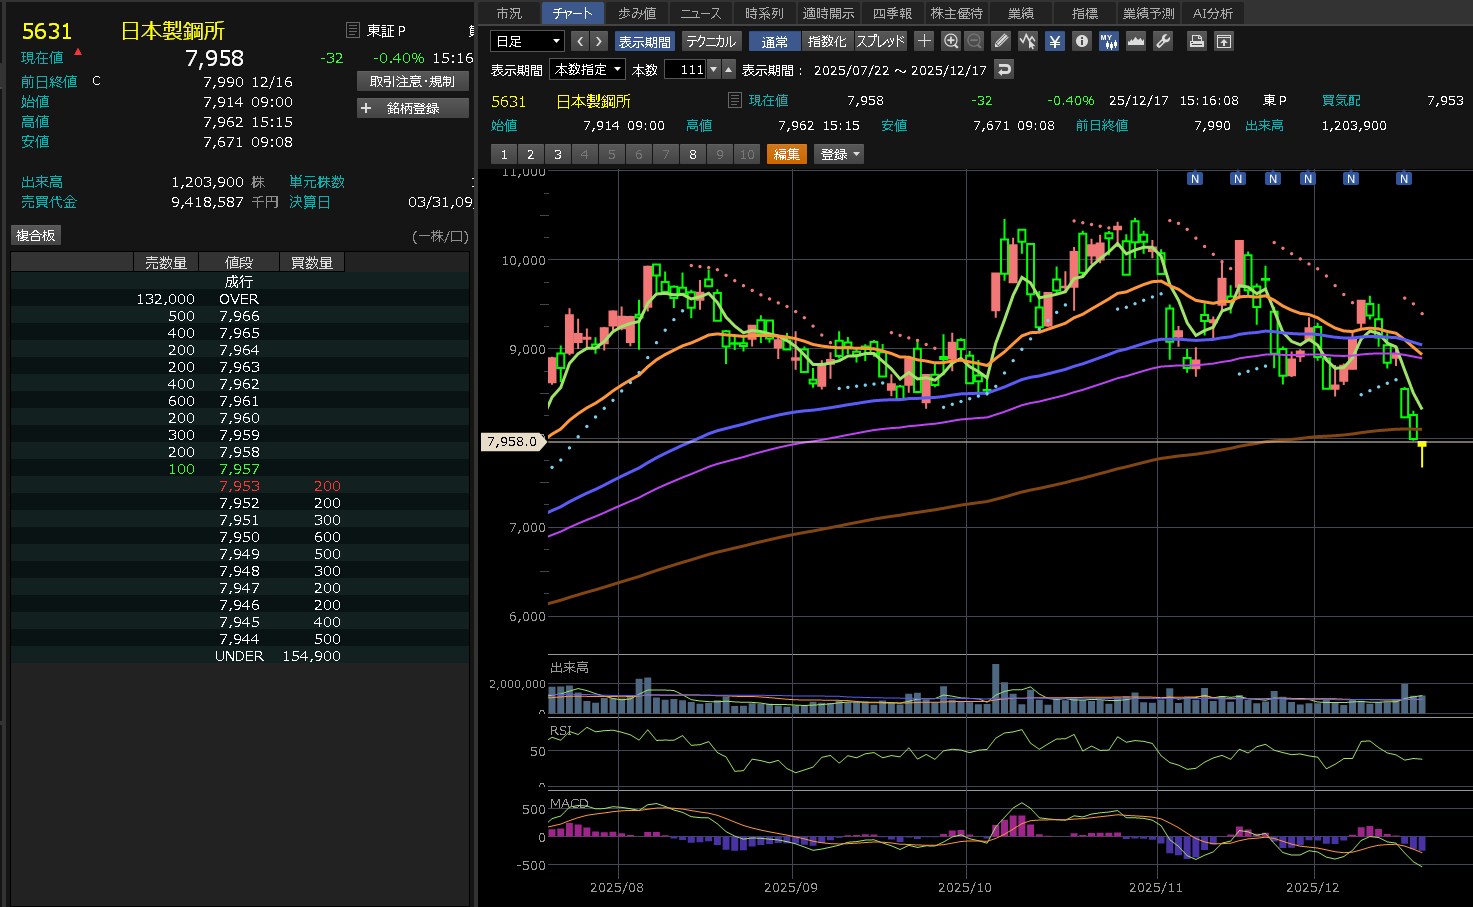Select the pencil drawing tool icon
Screen dimensions: 1473x907
pos(1001,41)
